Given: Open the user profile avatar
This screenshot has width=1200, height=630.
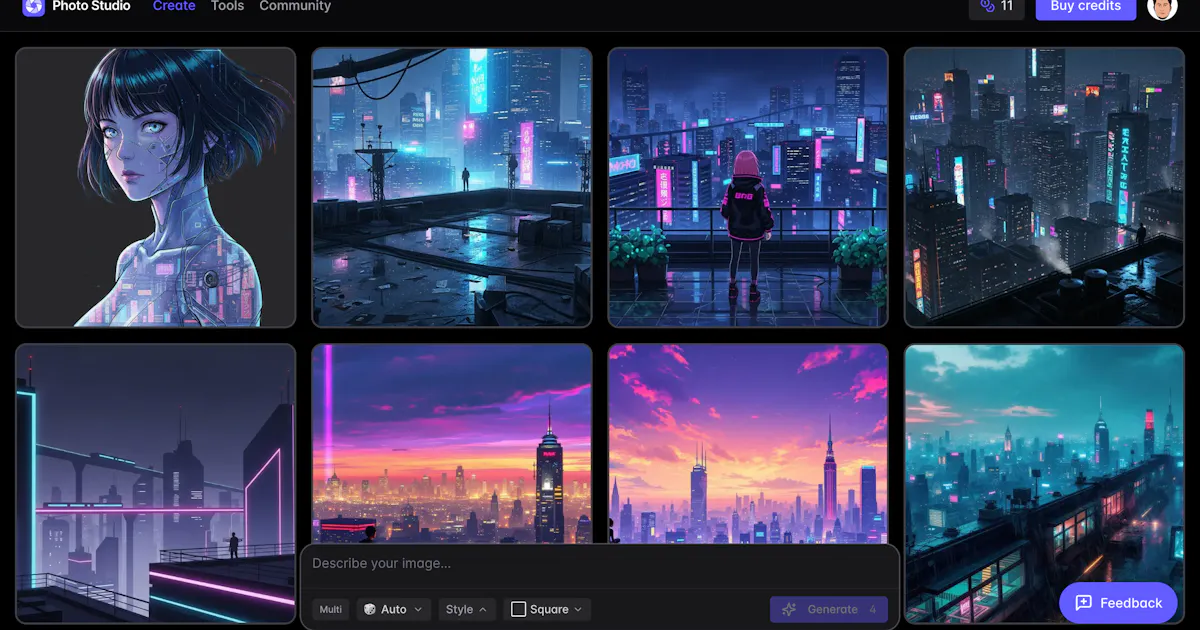Looking at the screenshot, I should tap(1163, 7).
